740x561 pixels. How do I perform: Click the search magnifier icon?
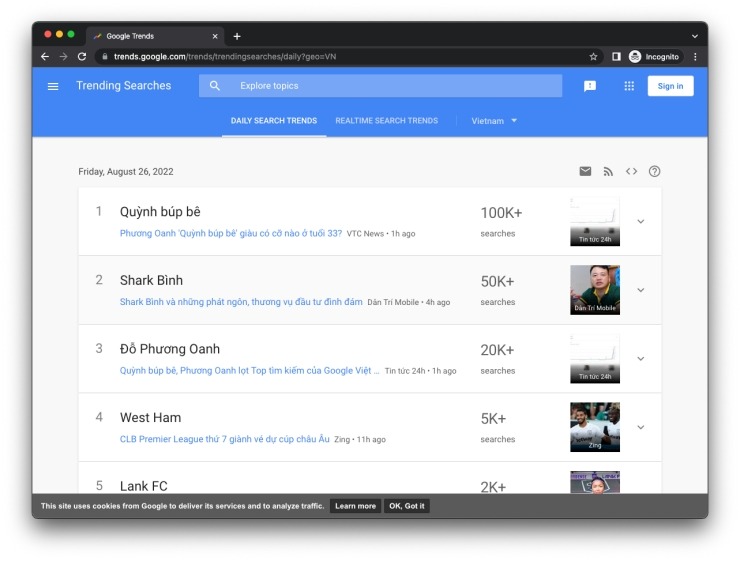click(x=215, y=86)
